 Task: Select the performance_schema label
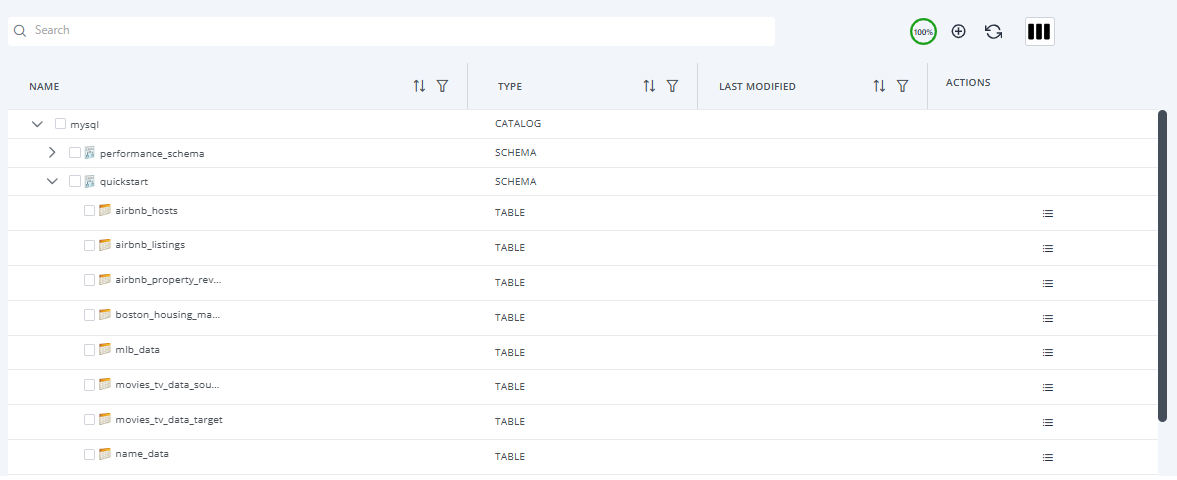[x=152, y=153]
